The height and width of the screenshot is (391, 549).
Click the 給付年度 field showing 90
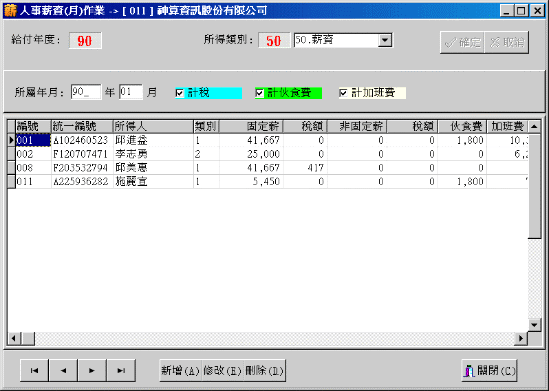pyautogui.click(x=85, y=41)
